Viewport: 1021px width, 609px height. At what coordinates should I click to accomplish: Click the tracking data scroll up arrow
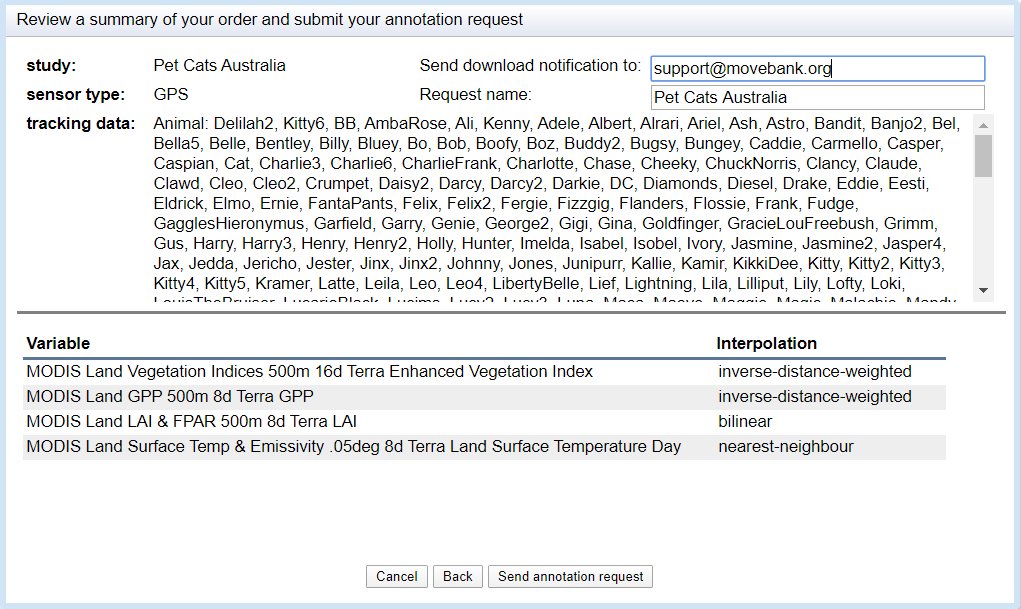(x=984, y=125)
